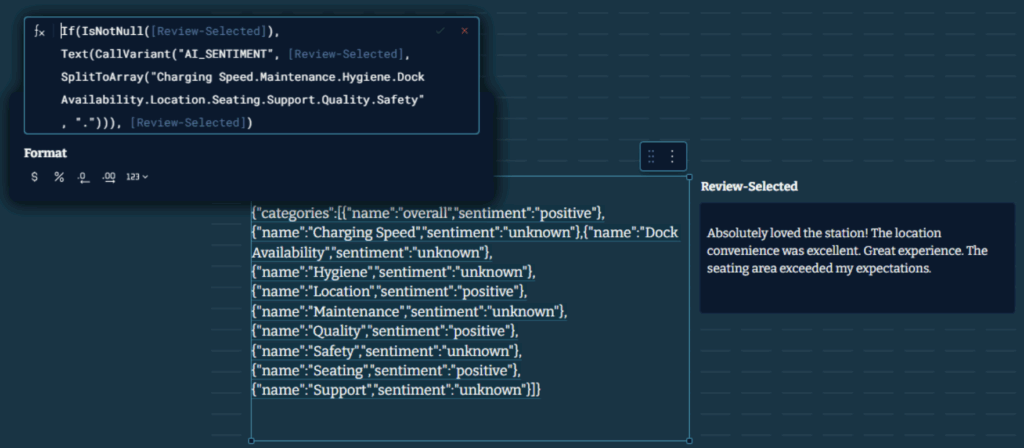The height and width of the screenshot is (448, 1024).
Task: Grab the six-dot drag handle above element
Action: [652, 156]
